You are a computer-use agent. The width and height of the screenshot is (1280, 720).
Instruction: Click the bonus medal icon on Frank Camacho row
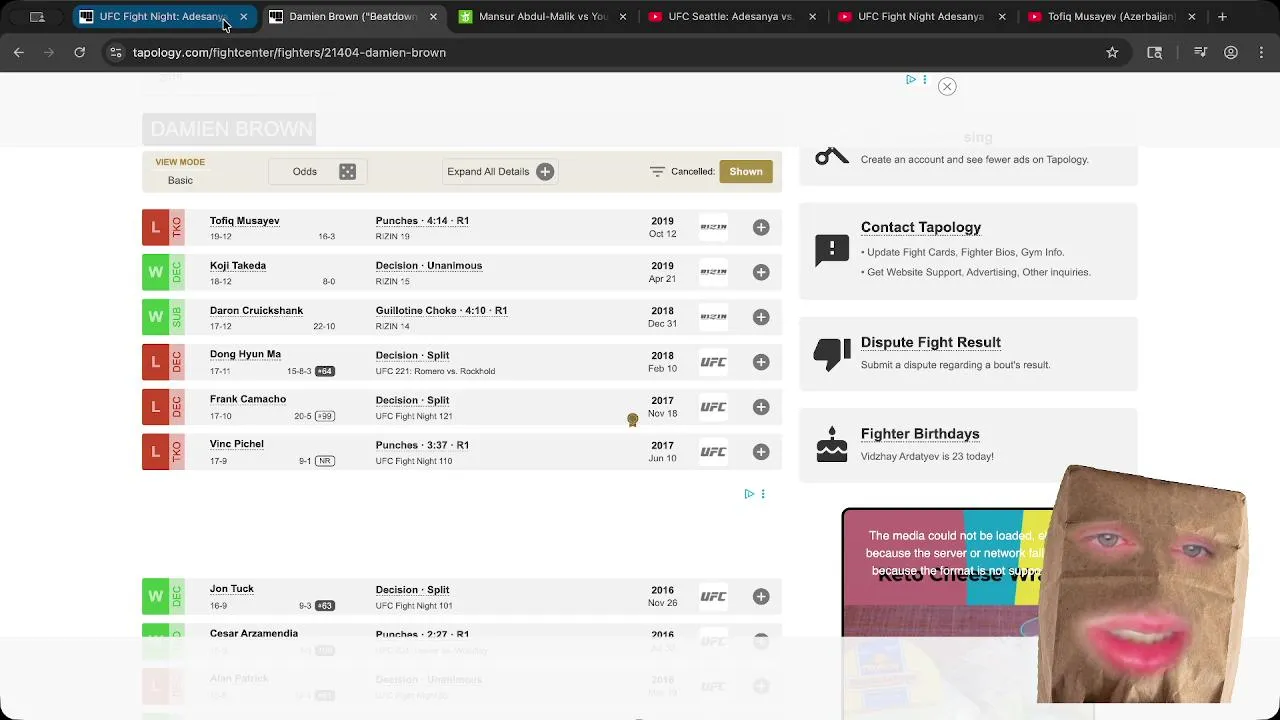pyautogui.click(x=632, y=420)
